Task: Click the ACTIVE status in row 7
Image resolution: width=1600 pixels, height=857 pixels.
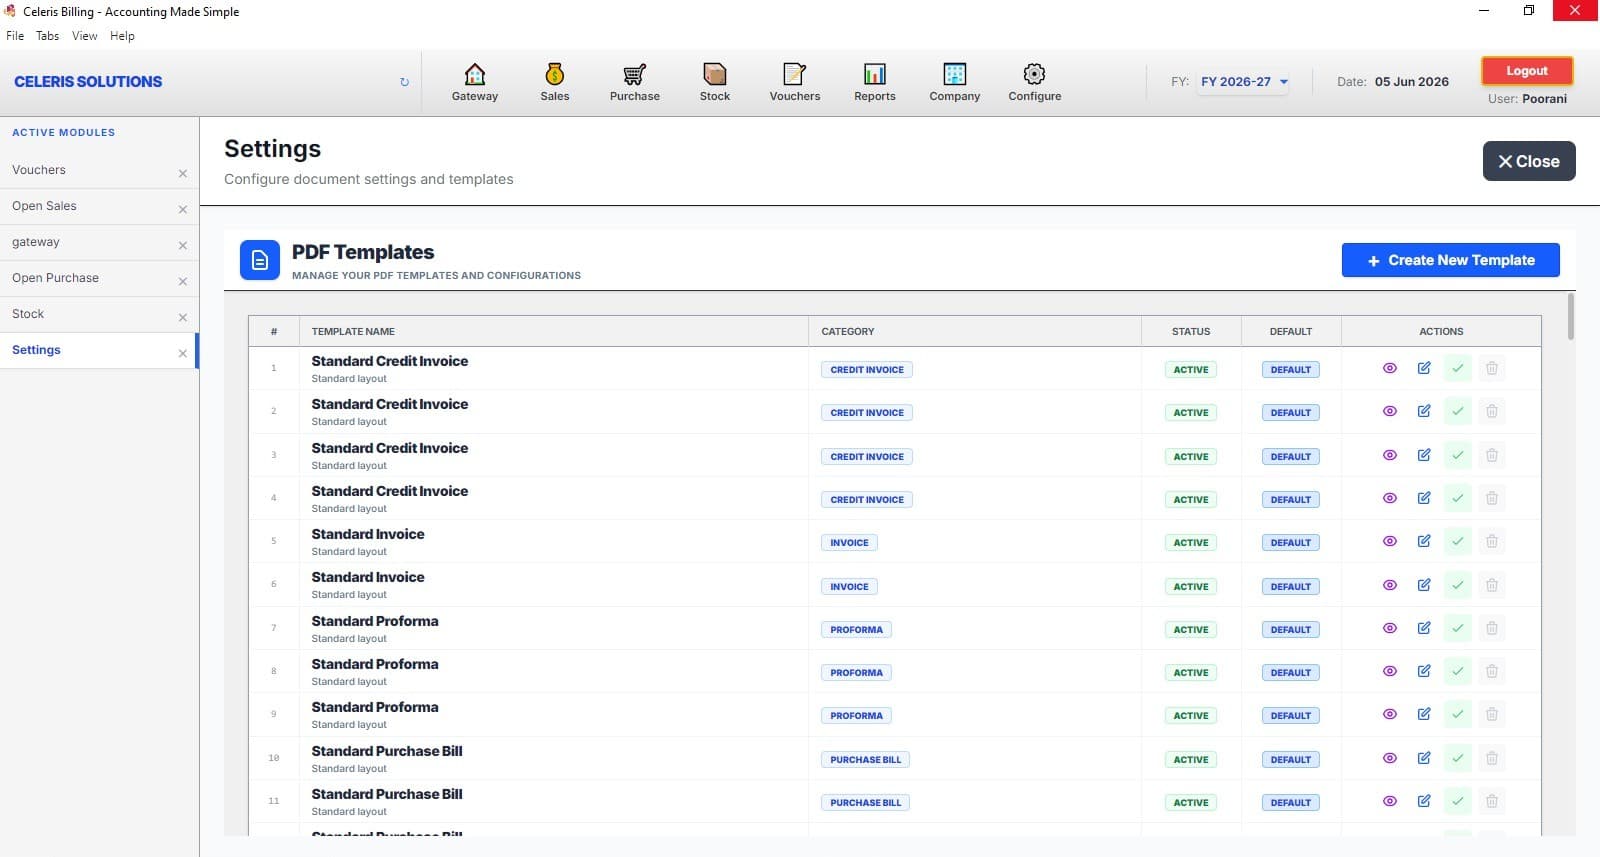Action: 1191,629
